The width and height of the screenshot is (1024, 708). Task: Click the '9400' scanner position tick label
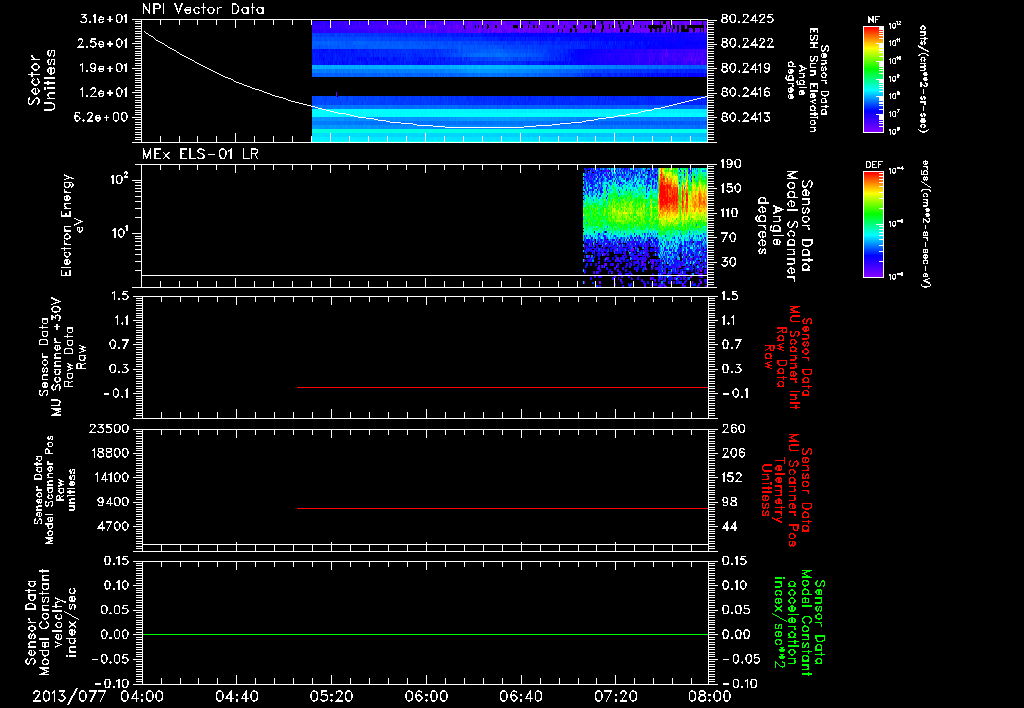click(114, 502)
